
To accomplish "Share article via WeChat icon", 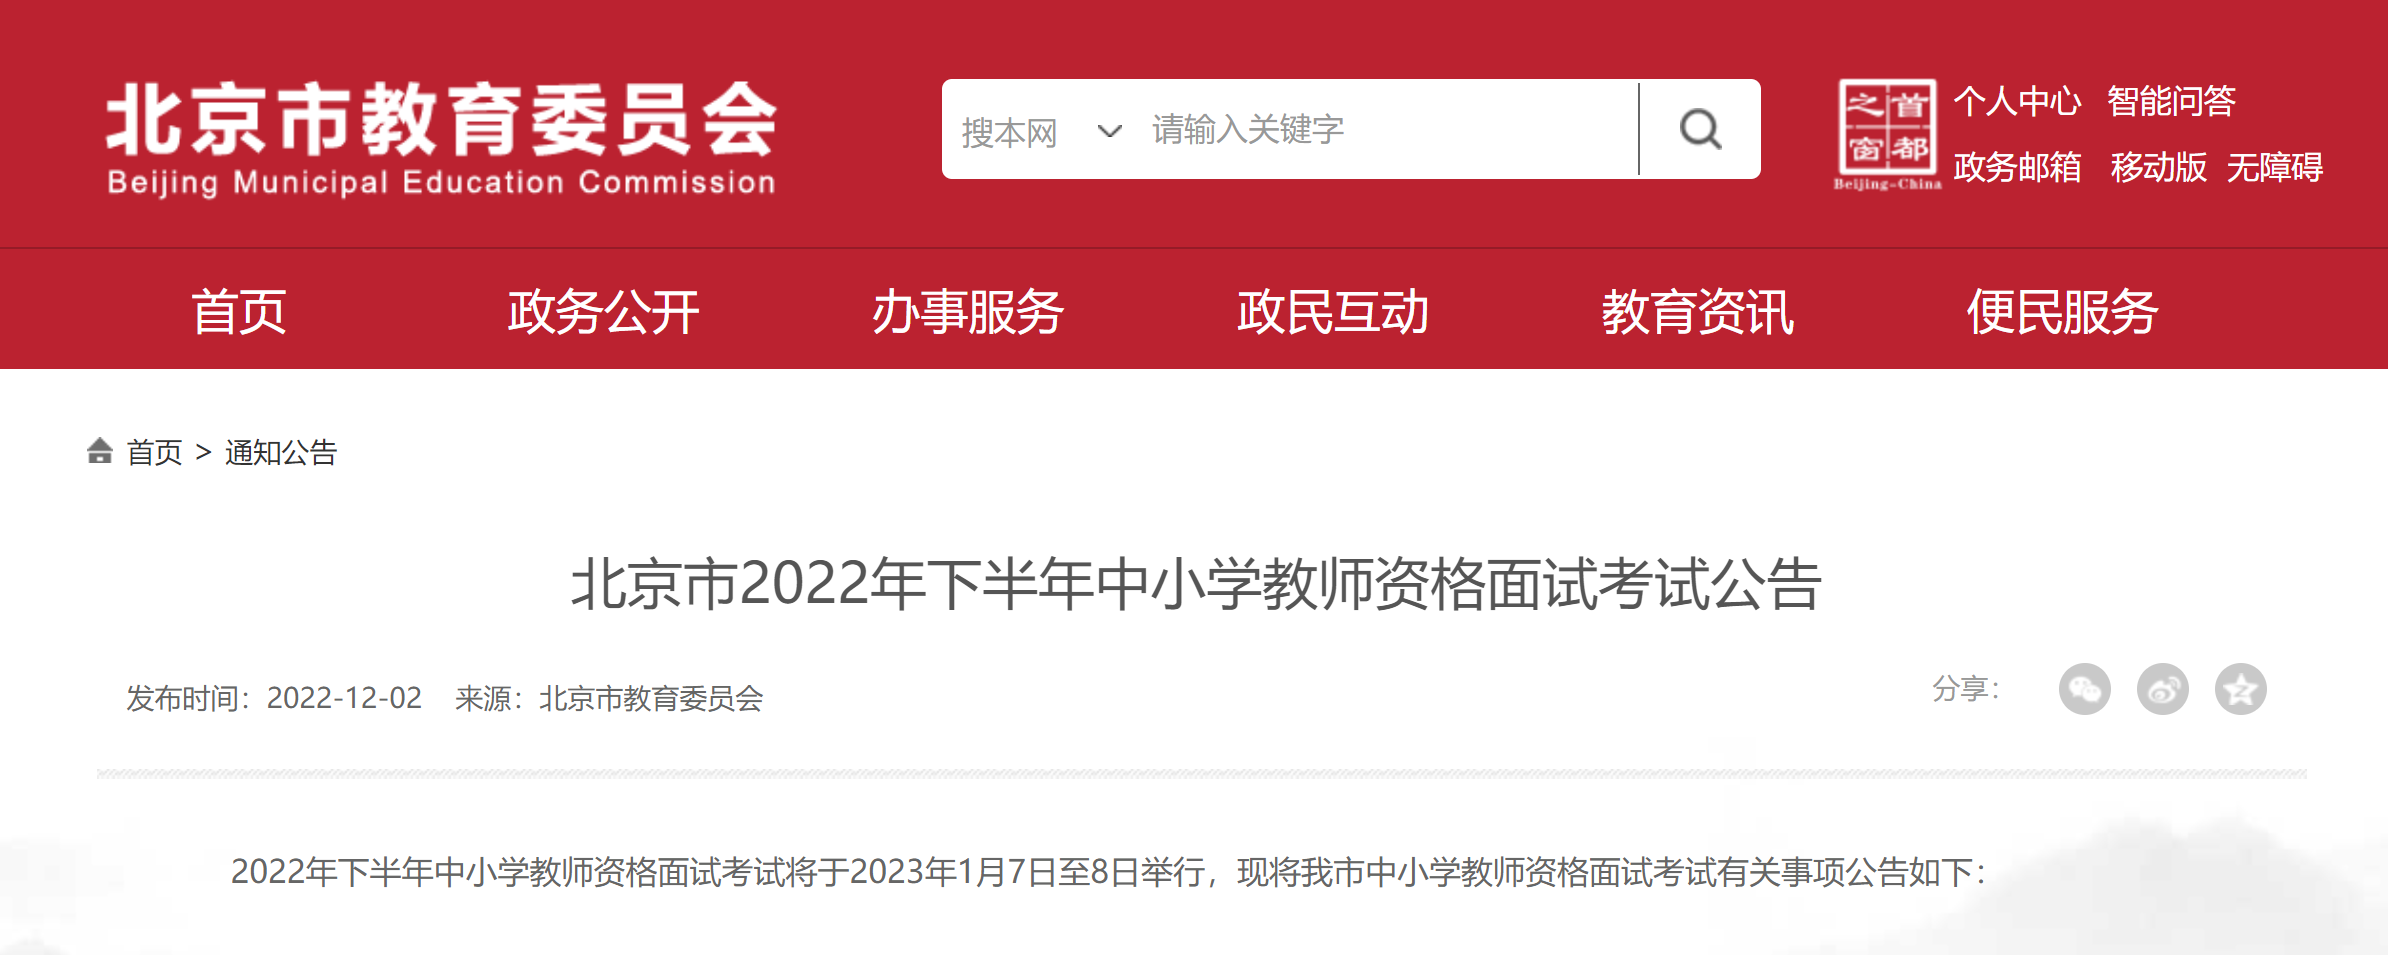I will coord(2085,689).
